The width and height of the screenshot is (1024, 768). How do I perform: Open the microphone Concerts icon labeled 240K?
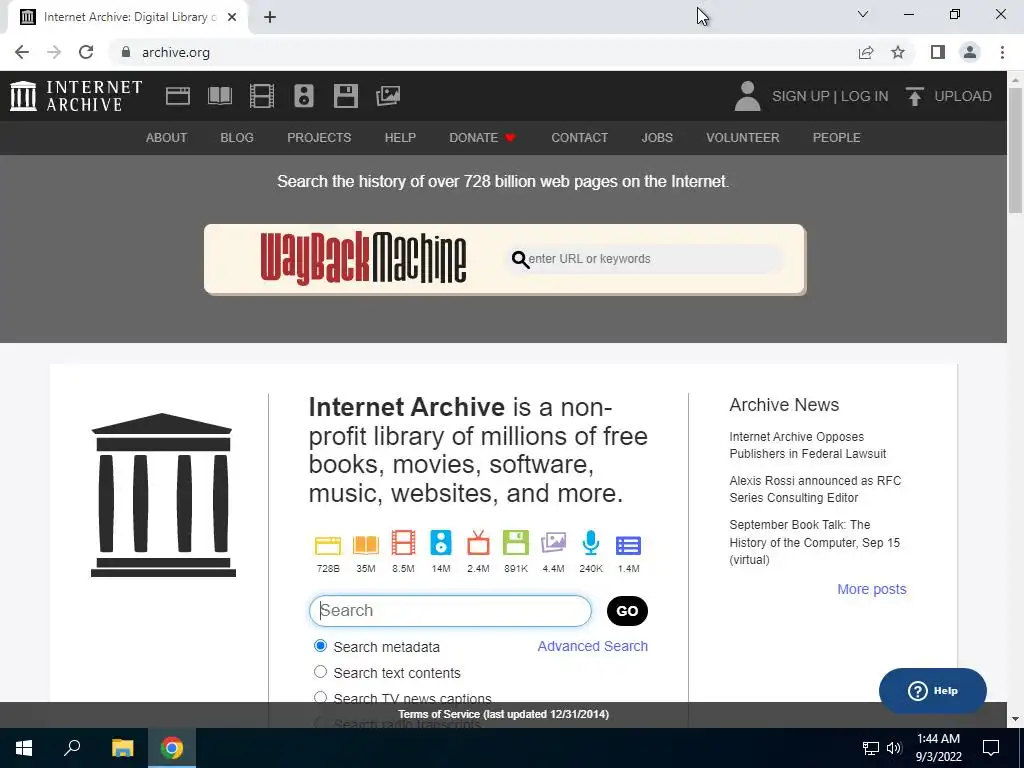pos(590,543)
